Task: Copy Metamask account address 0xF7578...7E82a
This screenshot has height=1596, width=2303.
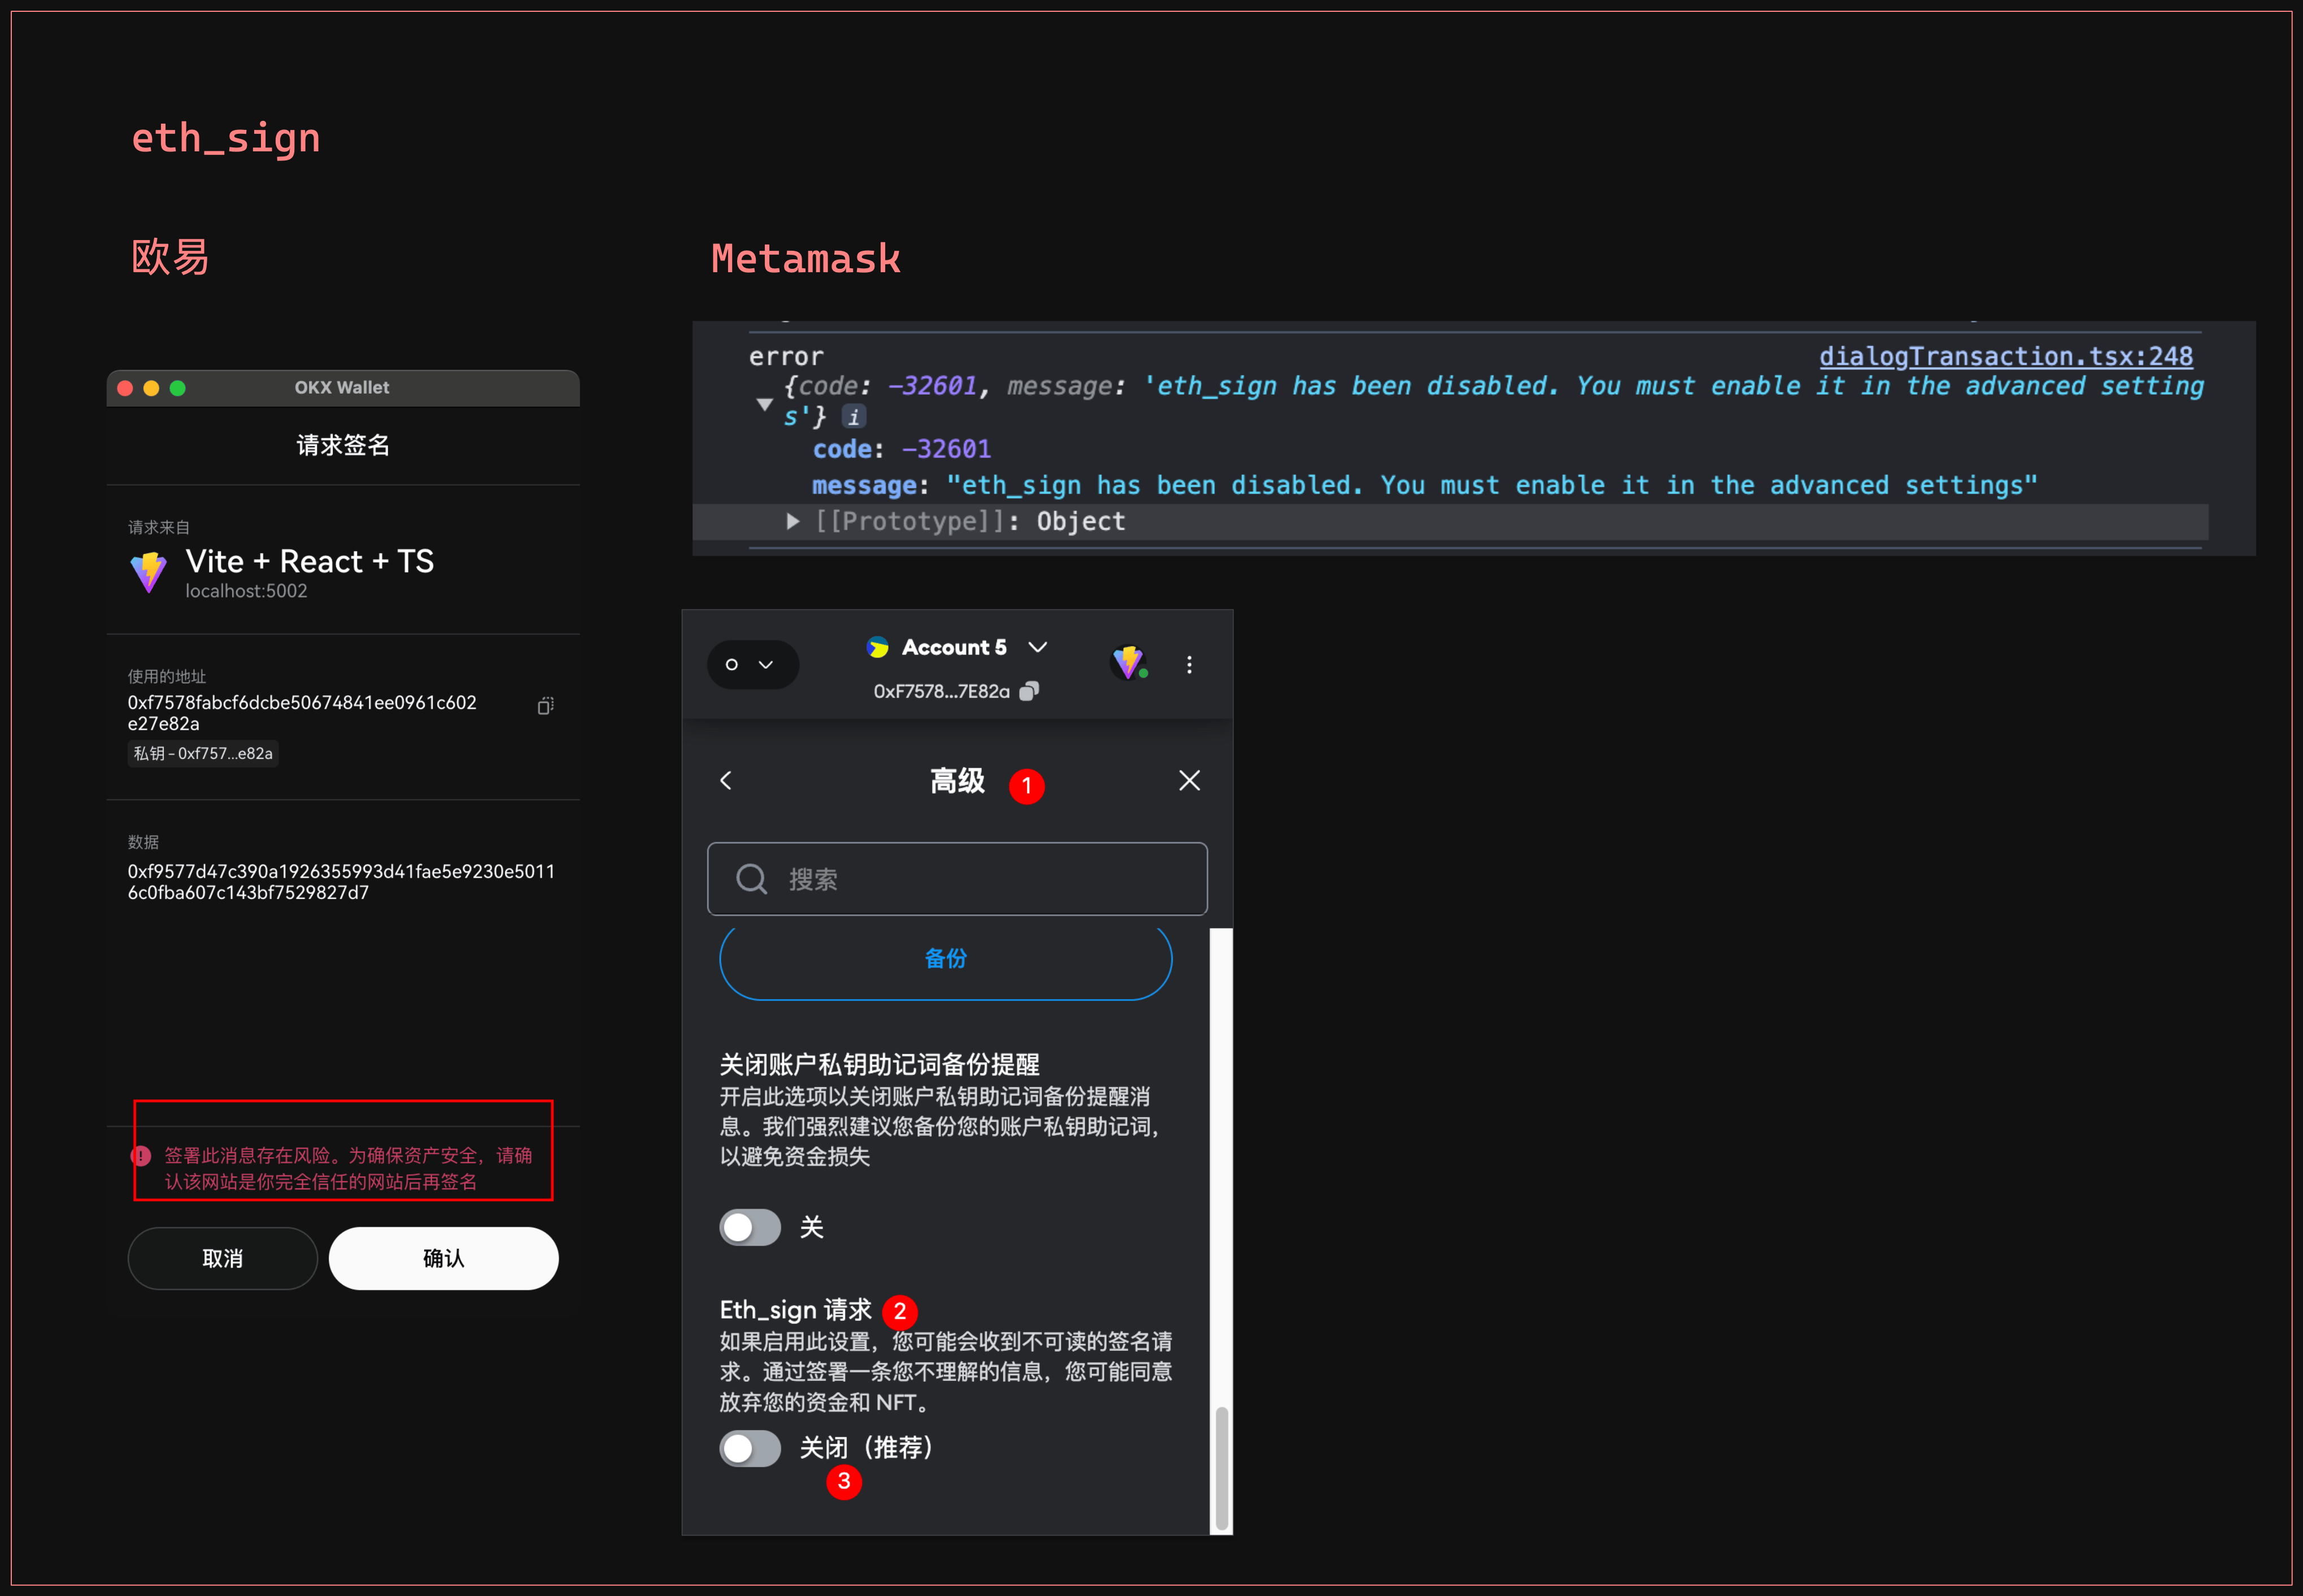Action: click(x=1029, y=691)
